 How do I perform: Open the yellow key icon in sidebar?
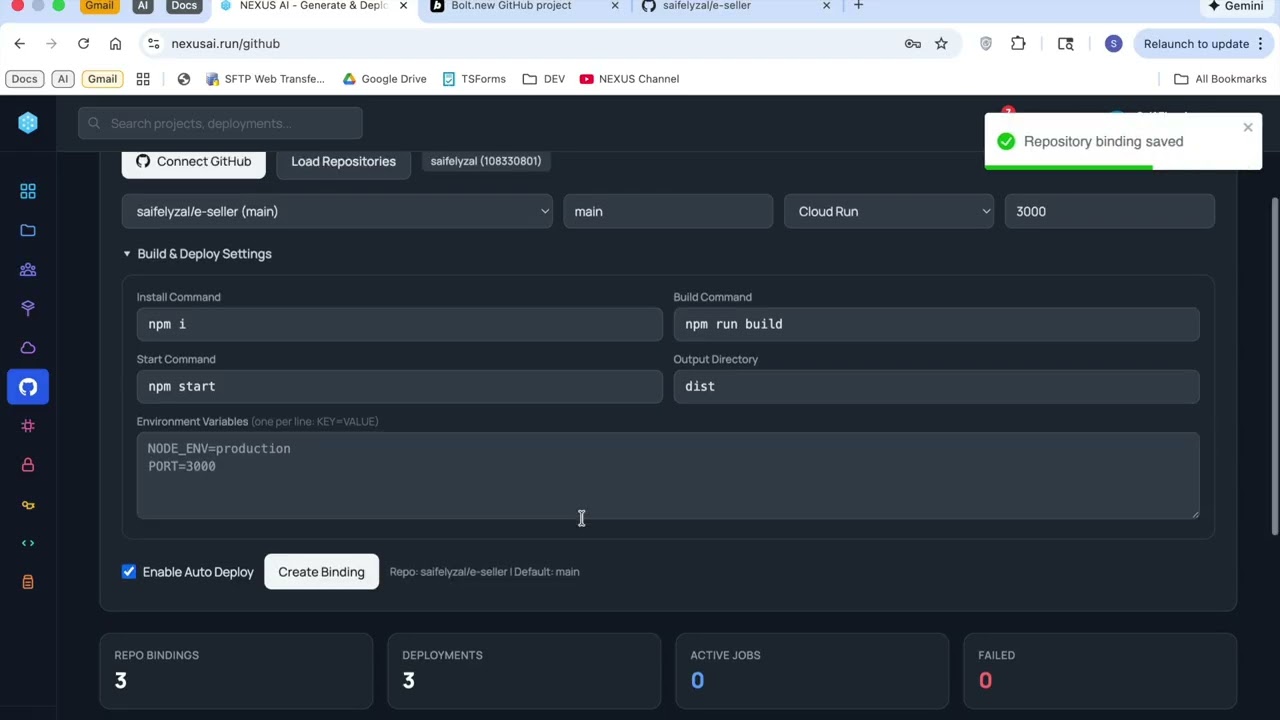click(28, 505)
